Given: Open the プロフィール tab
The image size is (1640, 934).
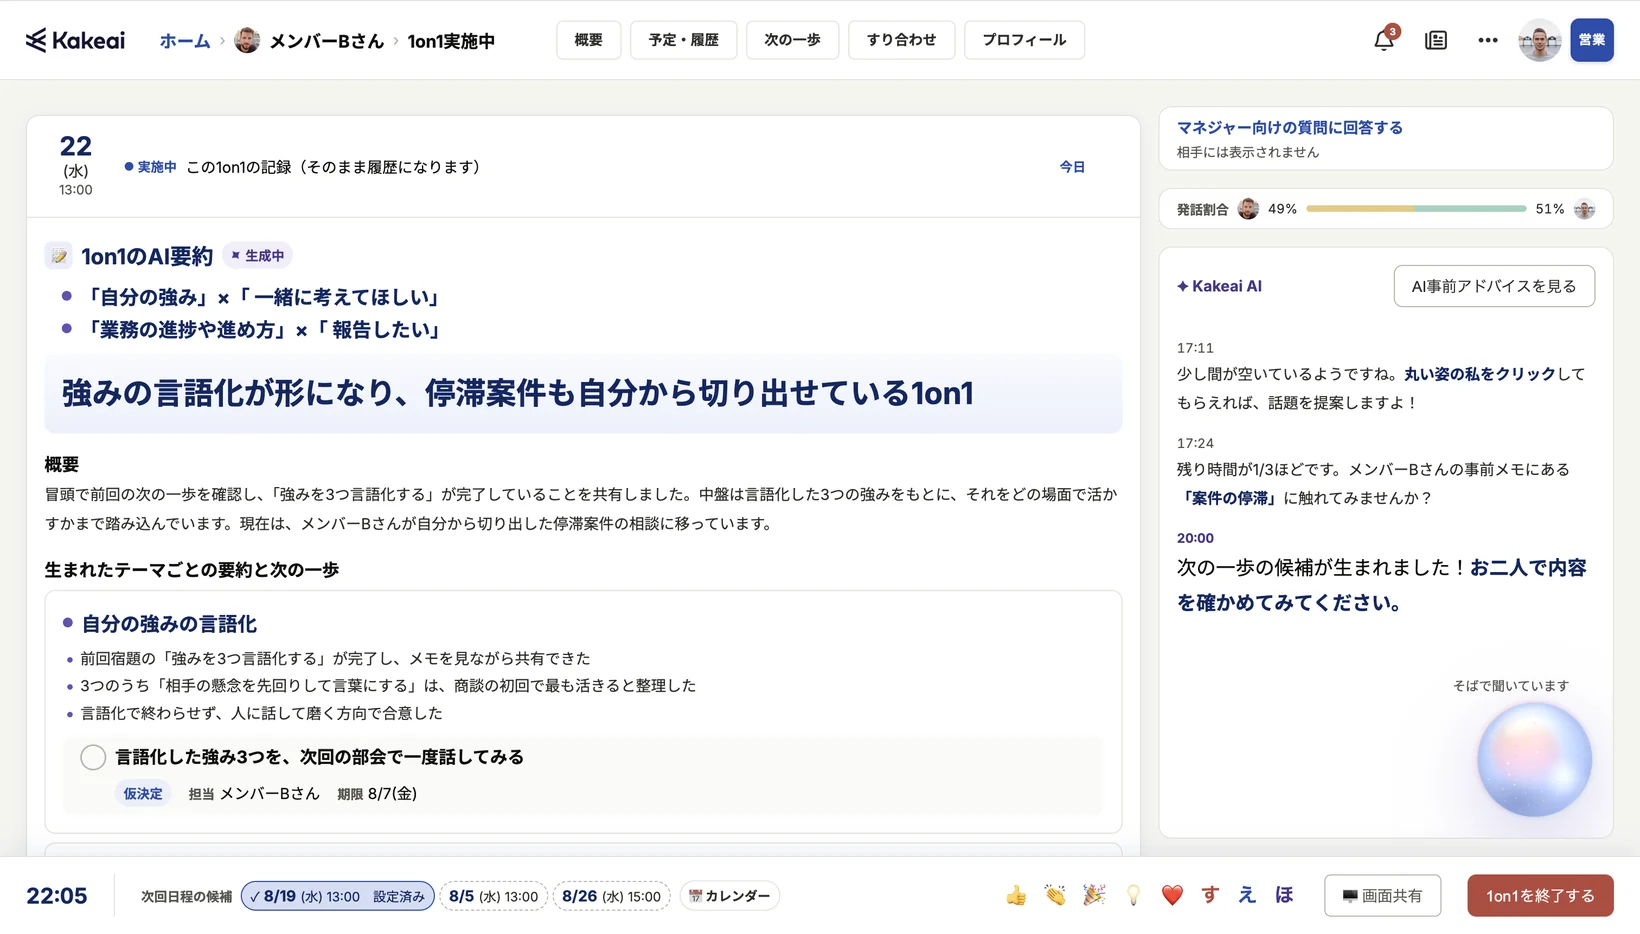Looking at the screenshot, I should point(1024,40).
